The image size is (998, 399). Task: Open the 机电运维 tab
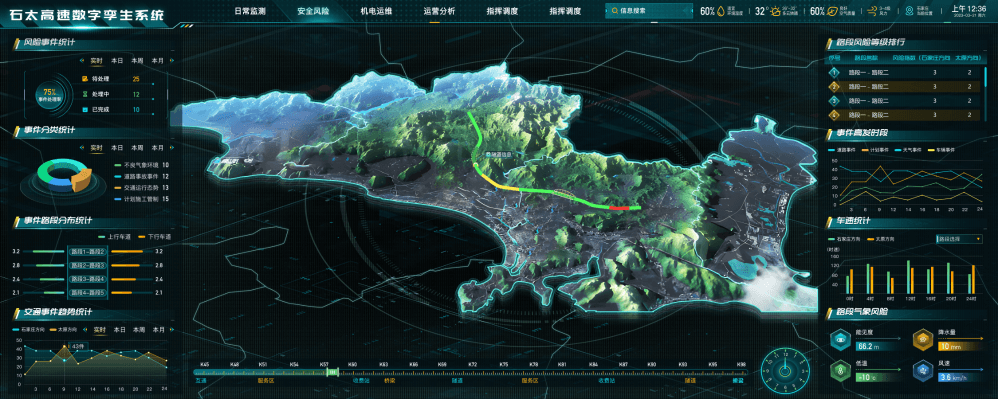[x=376, y=11]
